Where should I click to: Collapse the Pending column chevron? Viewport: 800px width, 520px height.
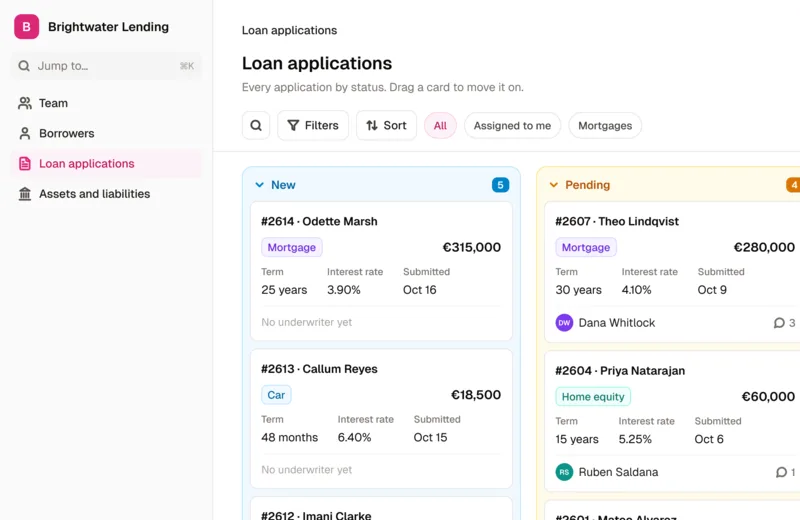coord(554,185)
